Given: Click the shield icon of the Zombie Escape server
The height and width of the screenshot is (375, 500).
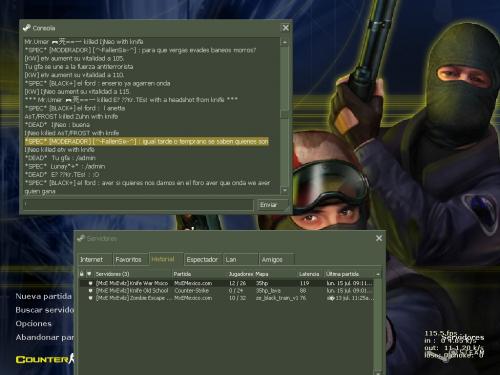Looking at the screenshot, I should [90, 298].
